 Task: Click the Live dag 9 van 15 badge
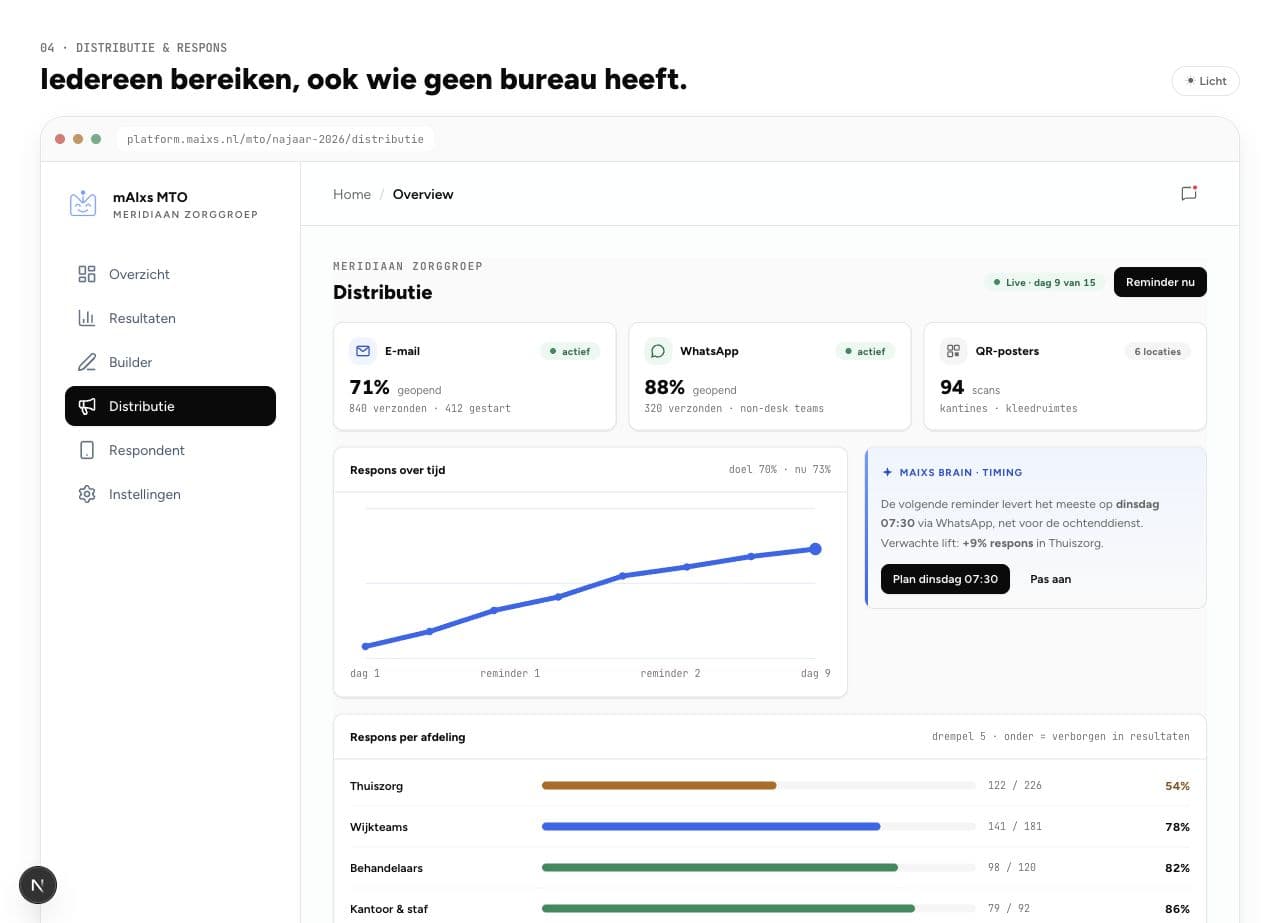tap(1043, 283)
